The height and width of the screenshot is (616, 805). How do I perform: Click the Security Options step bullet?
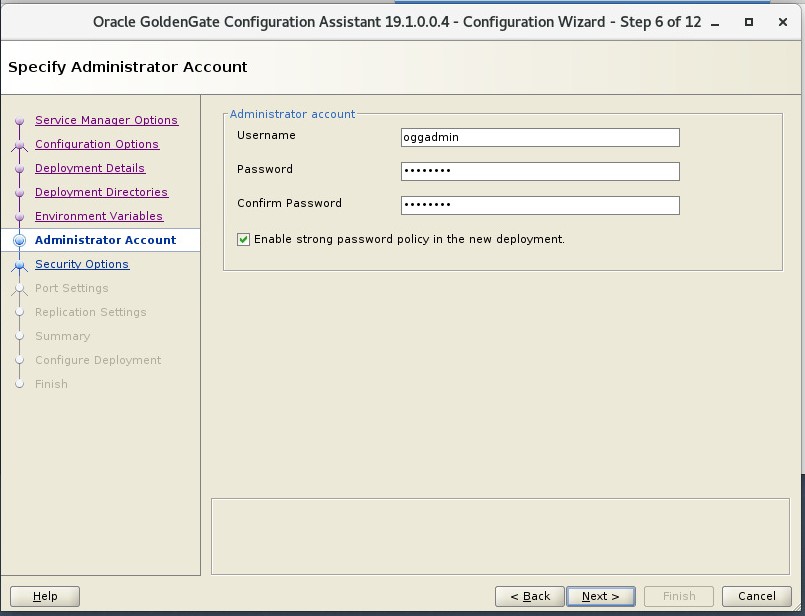pos(20,265)
